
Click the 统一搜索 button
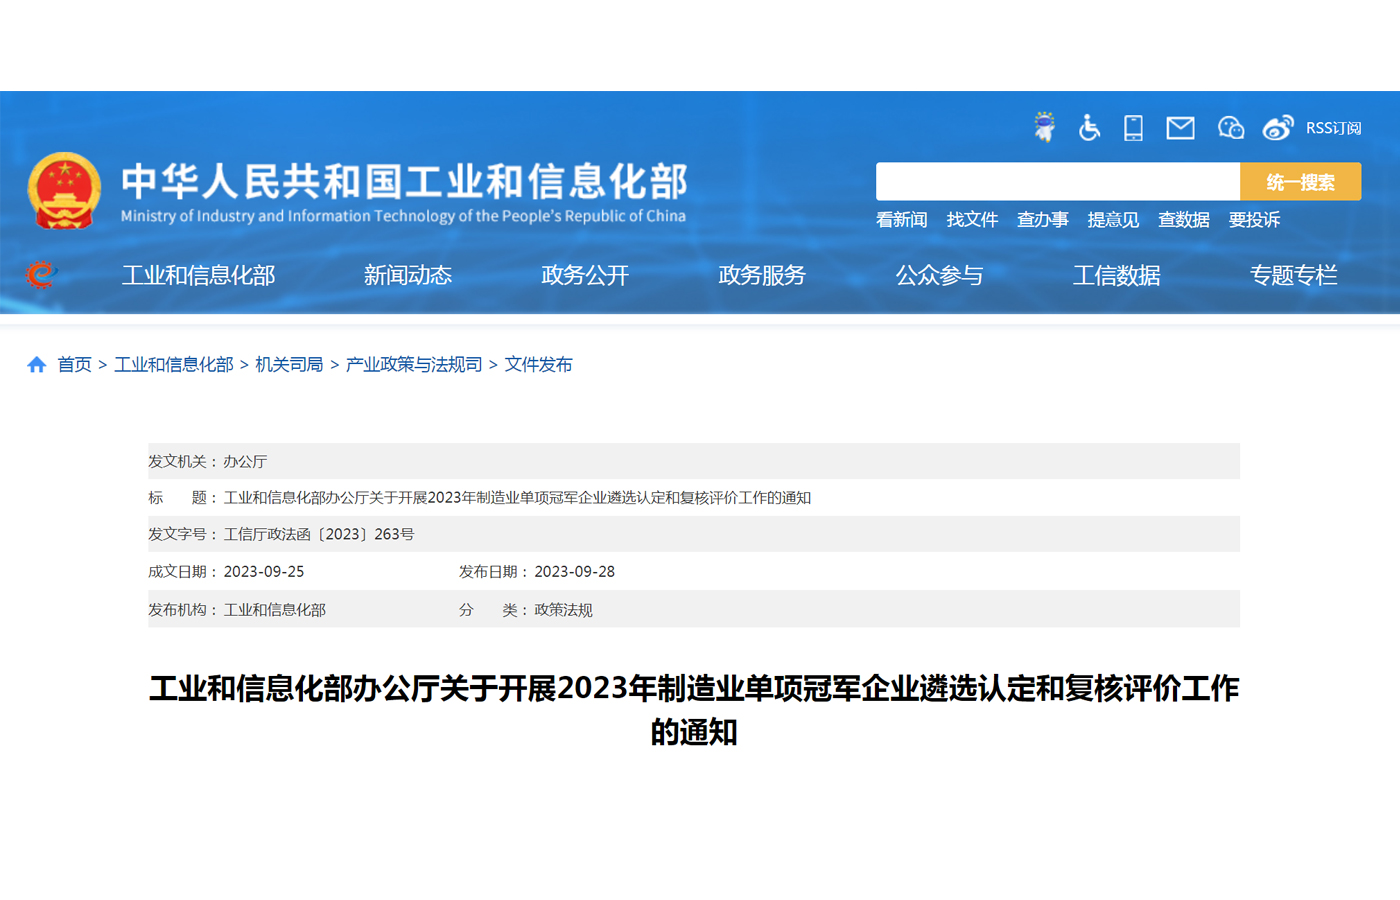(x=1300, y=182)
